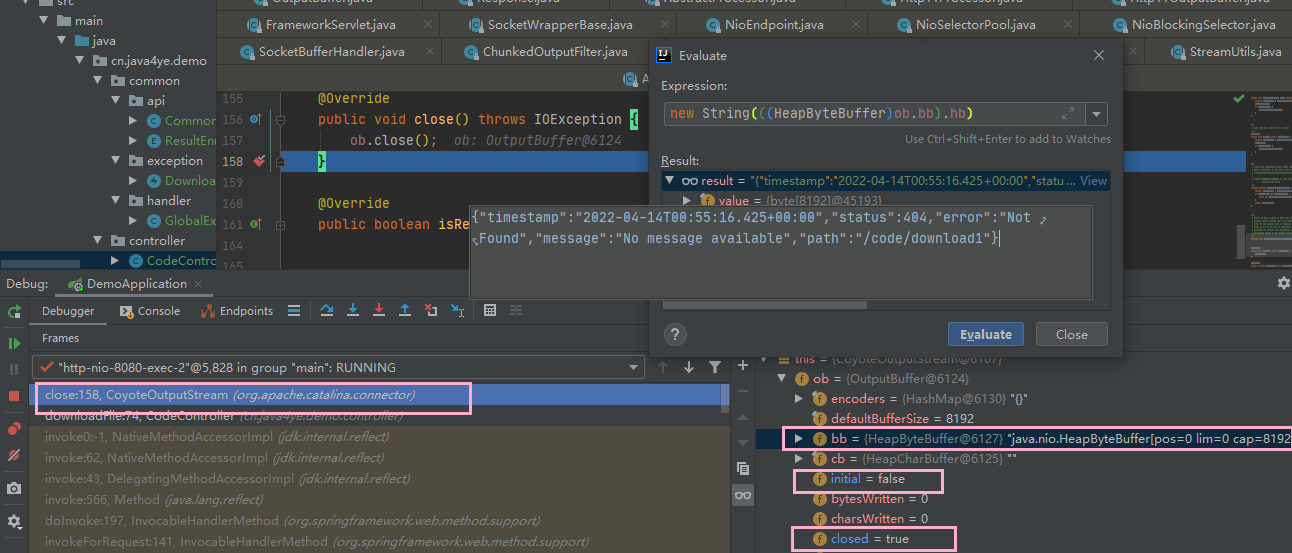Switch to the Endpoints tab
Viewport: 1292px width, 553px height.
pos(237,311)
